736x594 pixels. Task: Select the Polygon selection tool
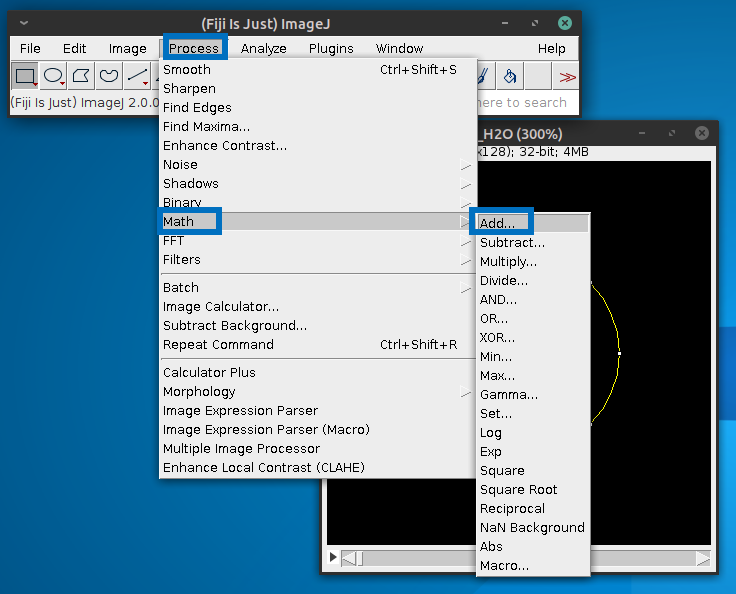[x=81, y=76]
